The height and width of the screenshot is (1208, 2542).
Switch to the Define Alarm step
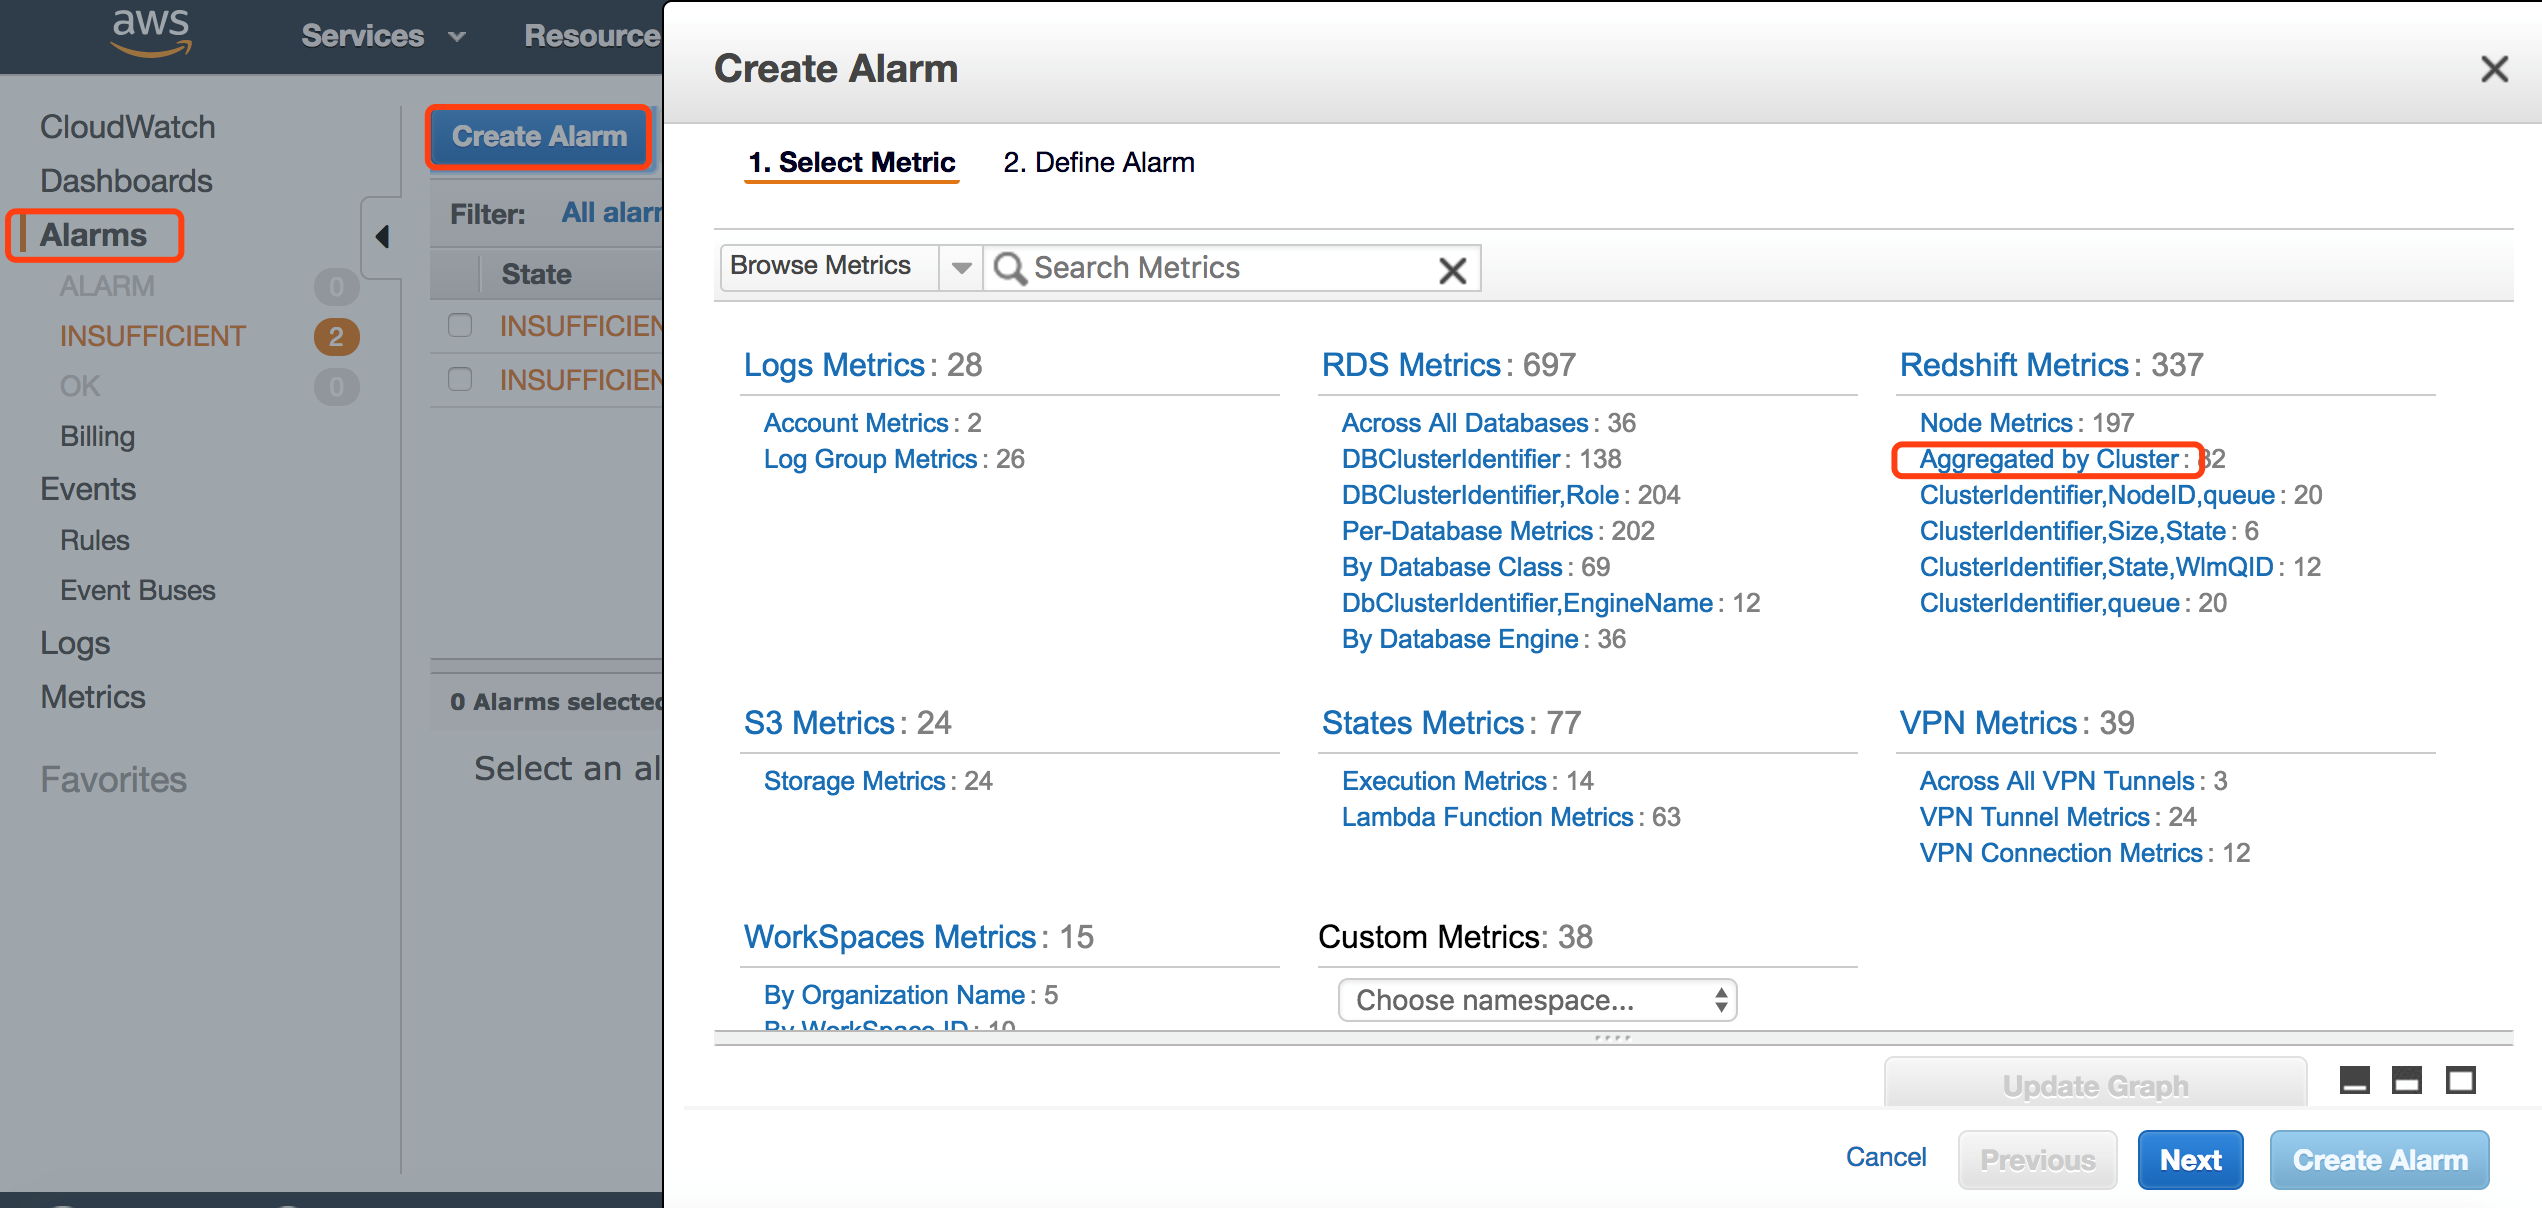click(x=1098, y=162)
